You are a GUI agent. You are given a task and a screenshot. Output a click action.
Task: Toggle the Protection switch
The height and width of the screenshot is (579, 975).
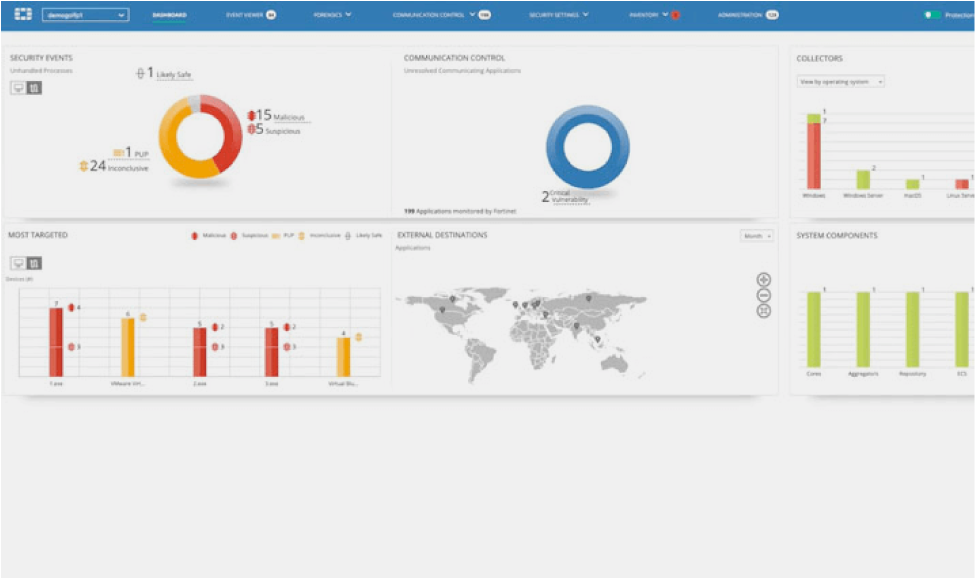(x=932, y=15)
